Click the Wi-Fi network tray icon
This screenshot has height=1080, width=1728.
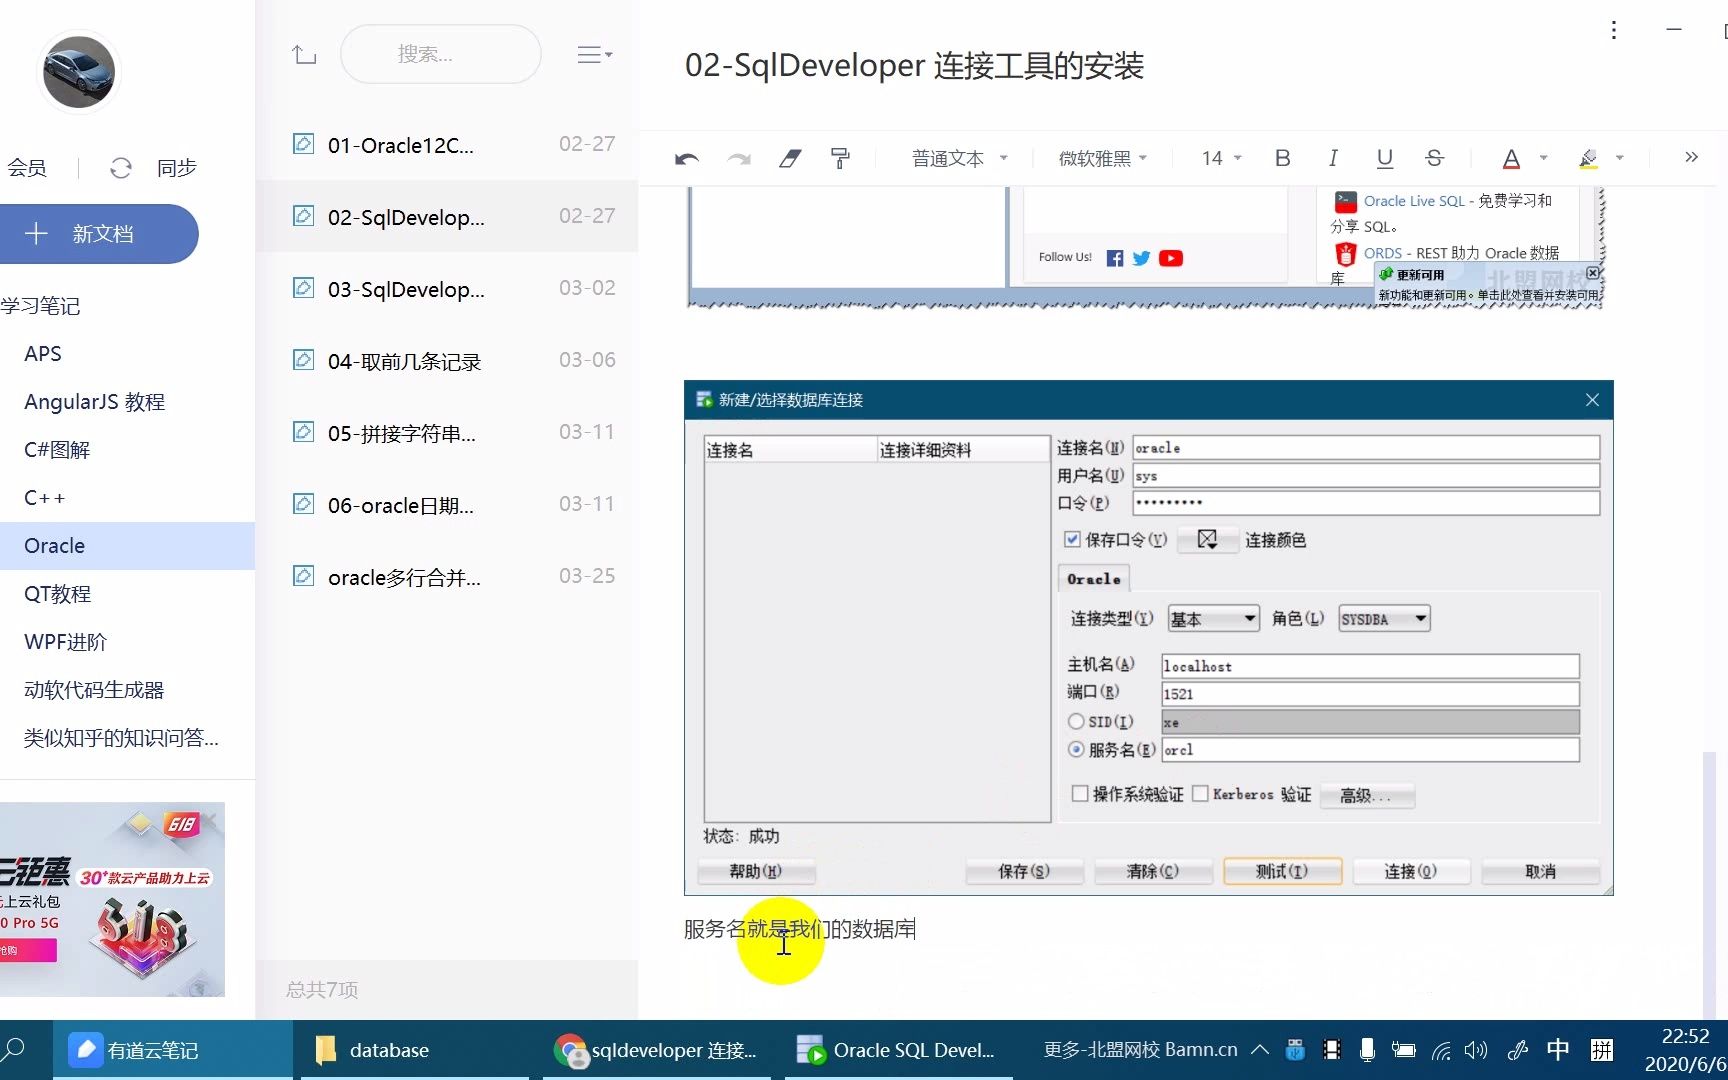[1441, 1050]
